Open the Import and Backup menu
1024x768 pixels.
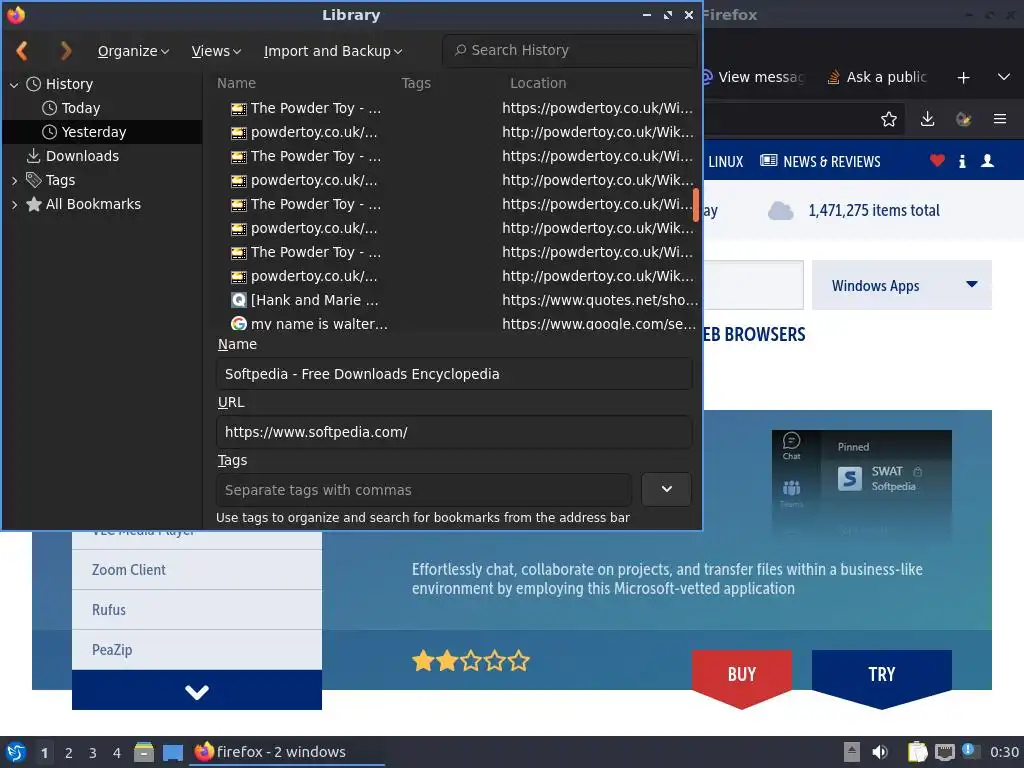click(333, 51)
